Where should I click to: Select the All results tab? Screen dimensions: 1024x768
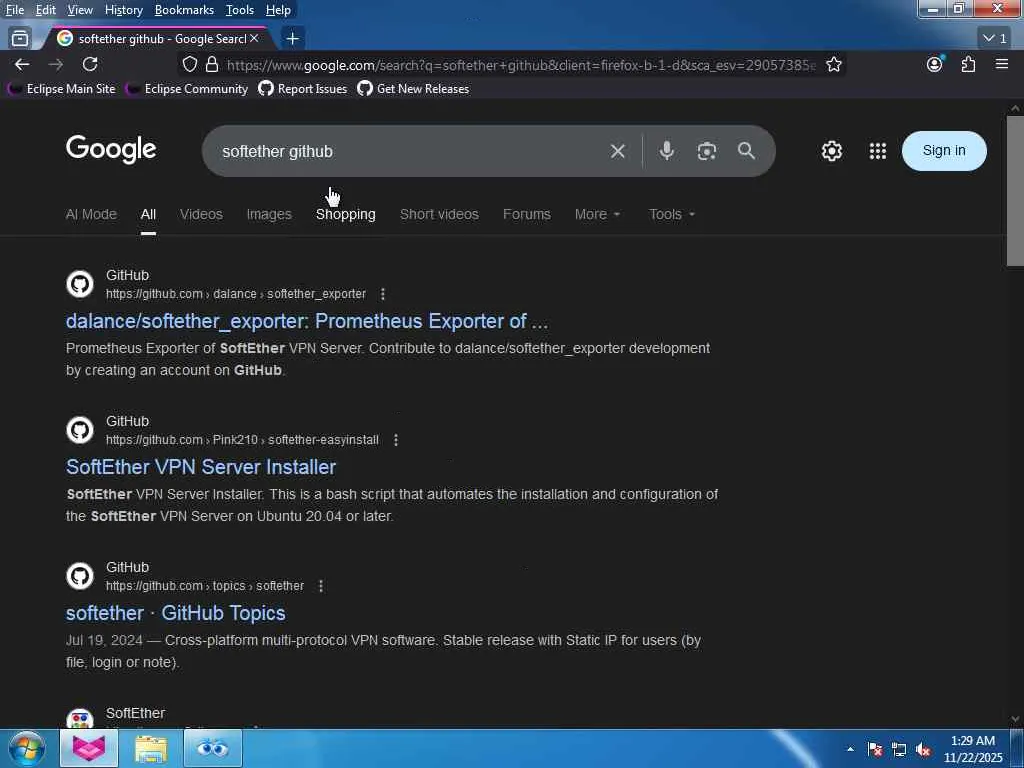point(148,214)
